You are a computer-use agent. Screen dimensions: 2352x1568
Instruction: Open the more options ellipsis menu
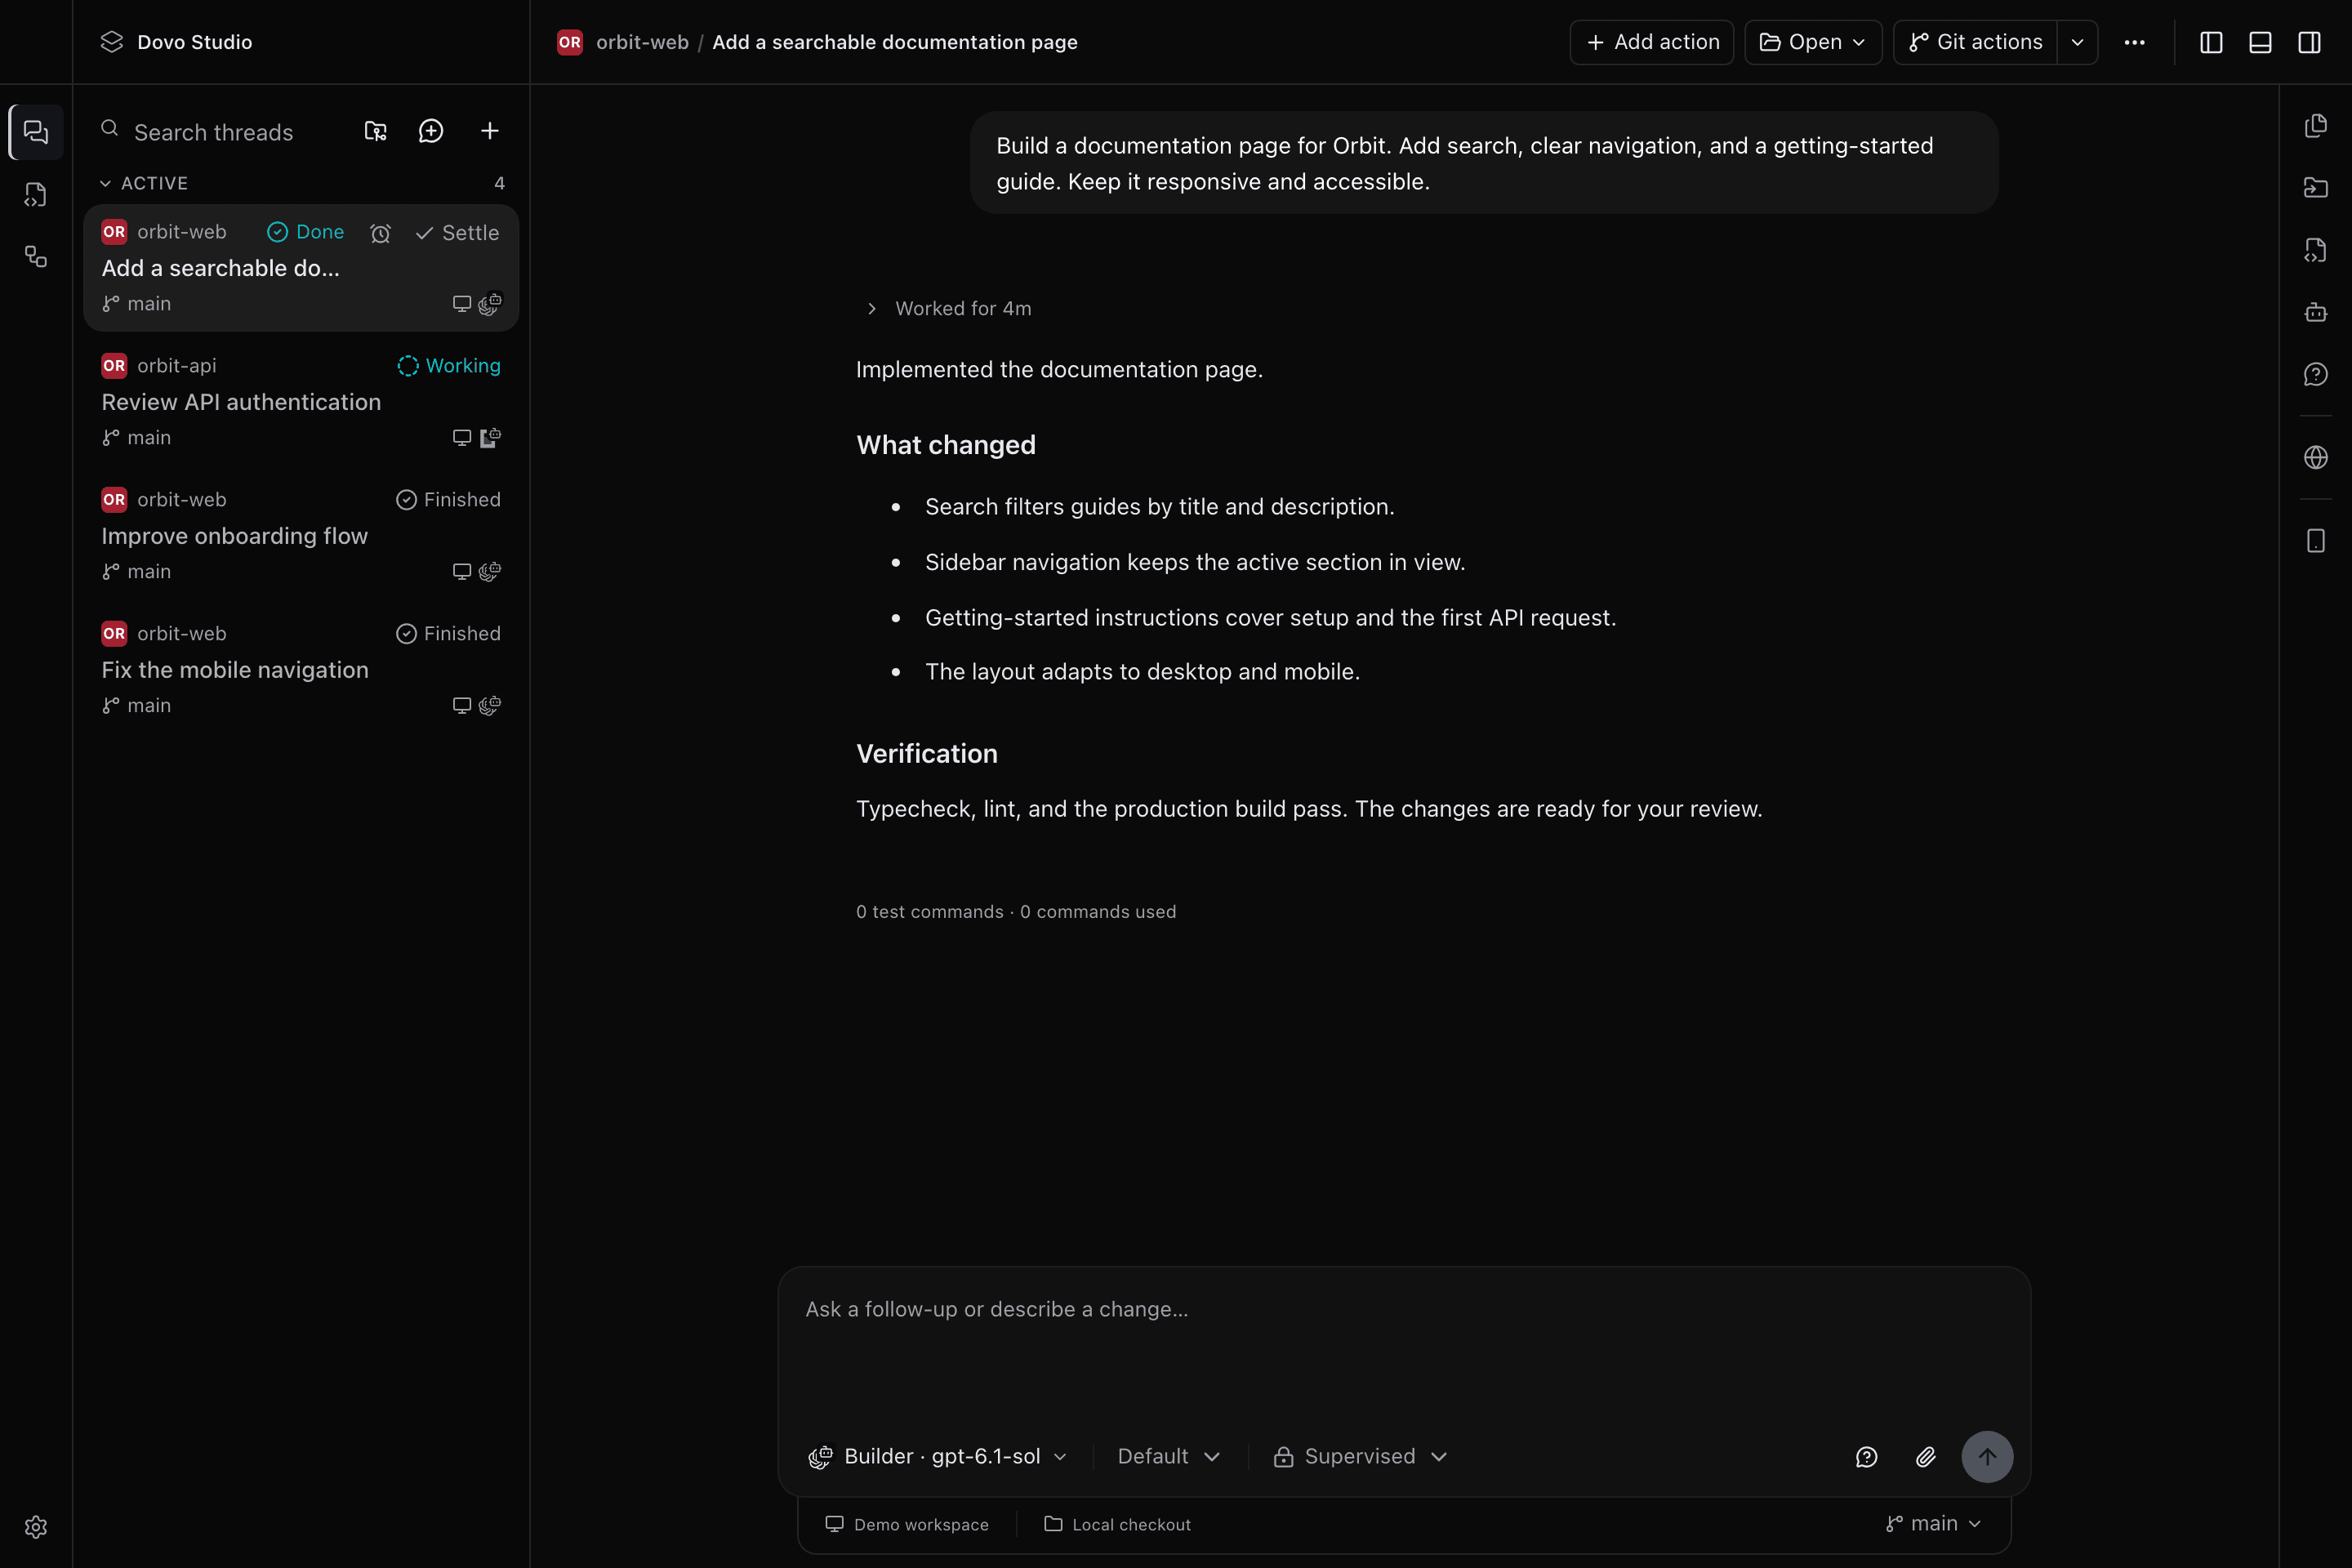pyautogui.click(x=2134, y=42)
